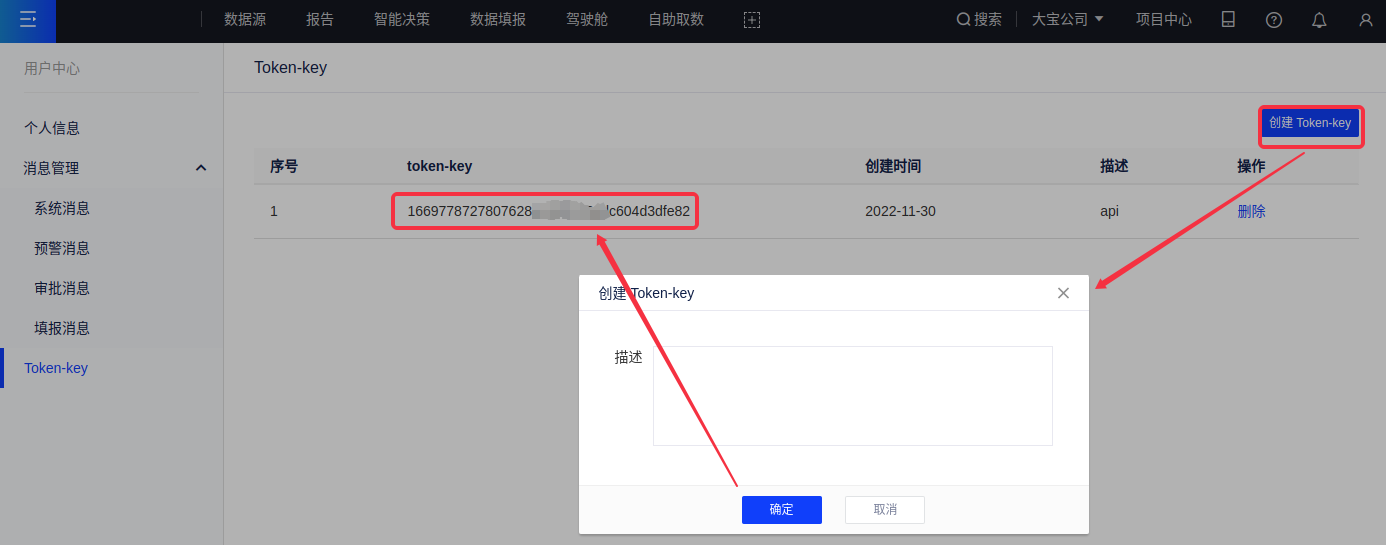Click the search magnifier icon
The image size is (1386, 545).
[x=963, y=20]
